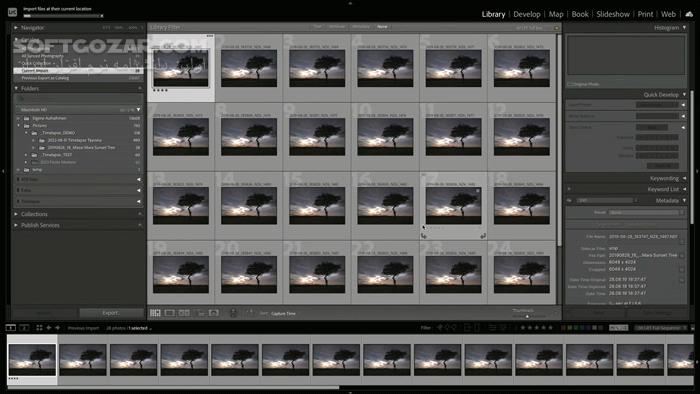The image size is (700, 394).
Task: Open the Book module
Action: pyautogui.click(x=580, y=14)
